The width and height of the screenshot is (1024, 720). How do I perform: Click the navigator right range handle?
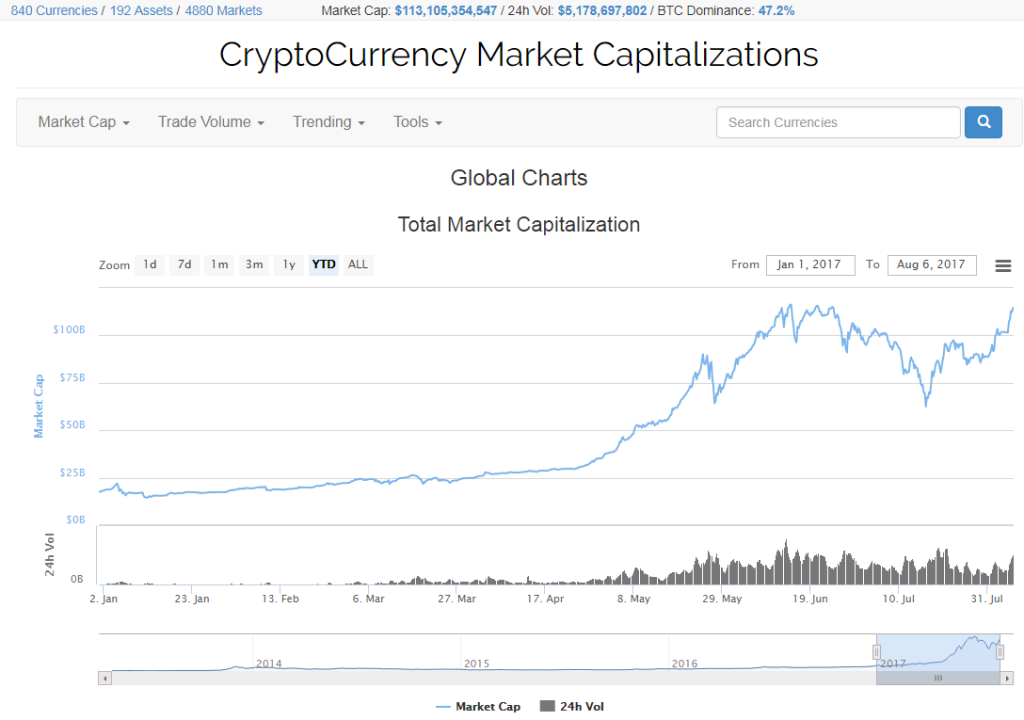click(999, 652)
